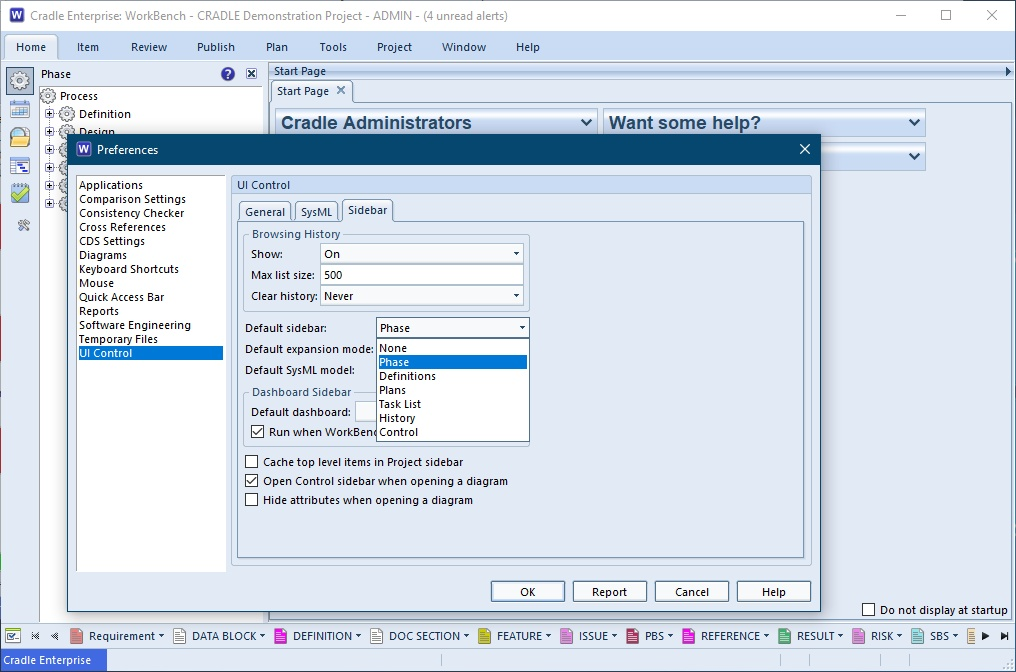Step quick access bar forward one
Image resolution: width=1016 pixels, height=672 pixels.
click(x=986, y=636)
